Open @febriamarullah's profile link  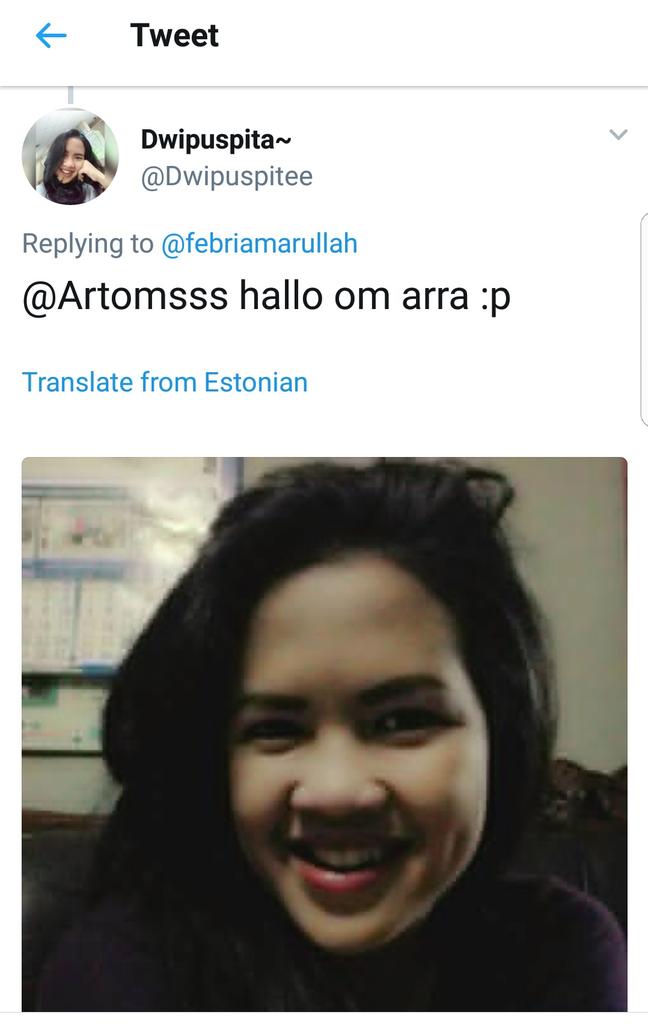(x=259, y=244)
